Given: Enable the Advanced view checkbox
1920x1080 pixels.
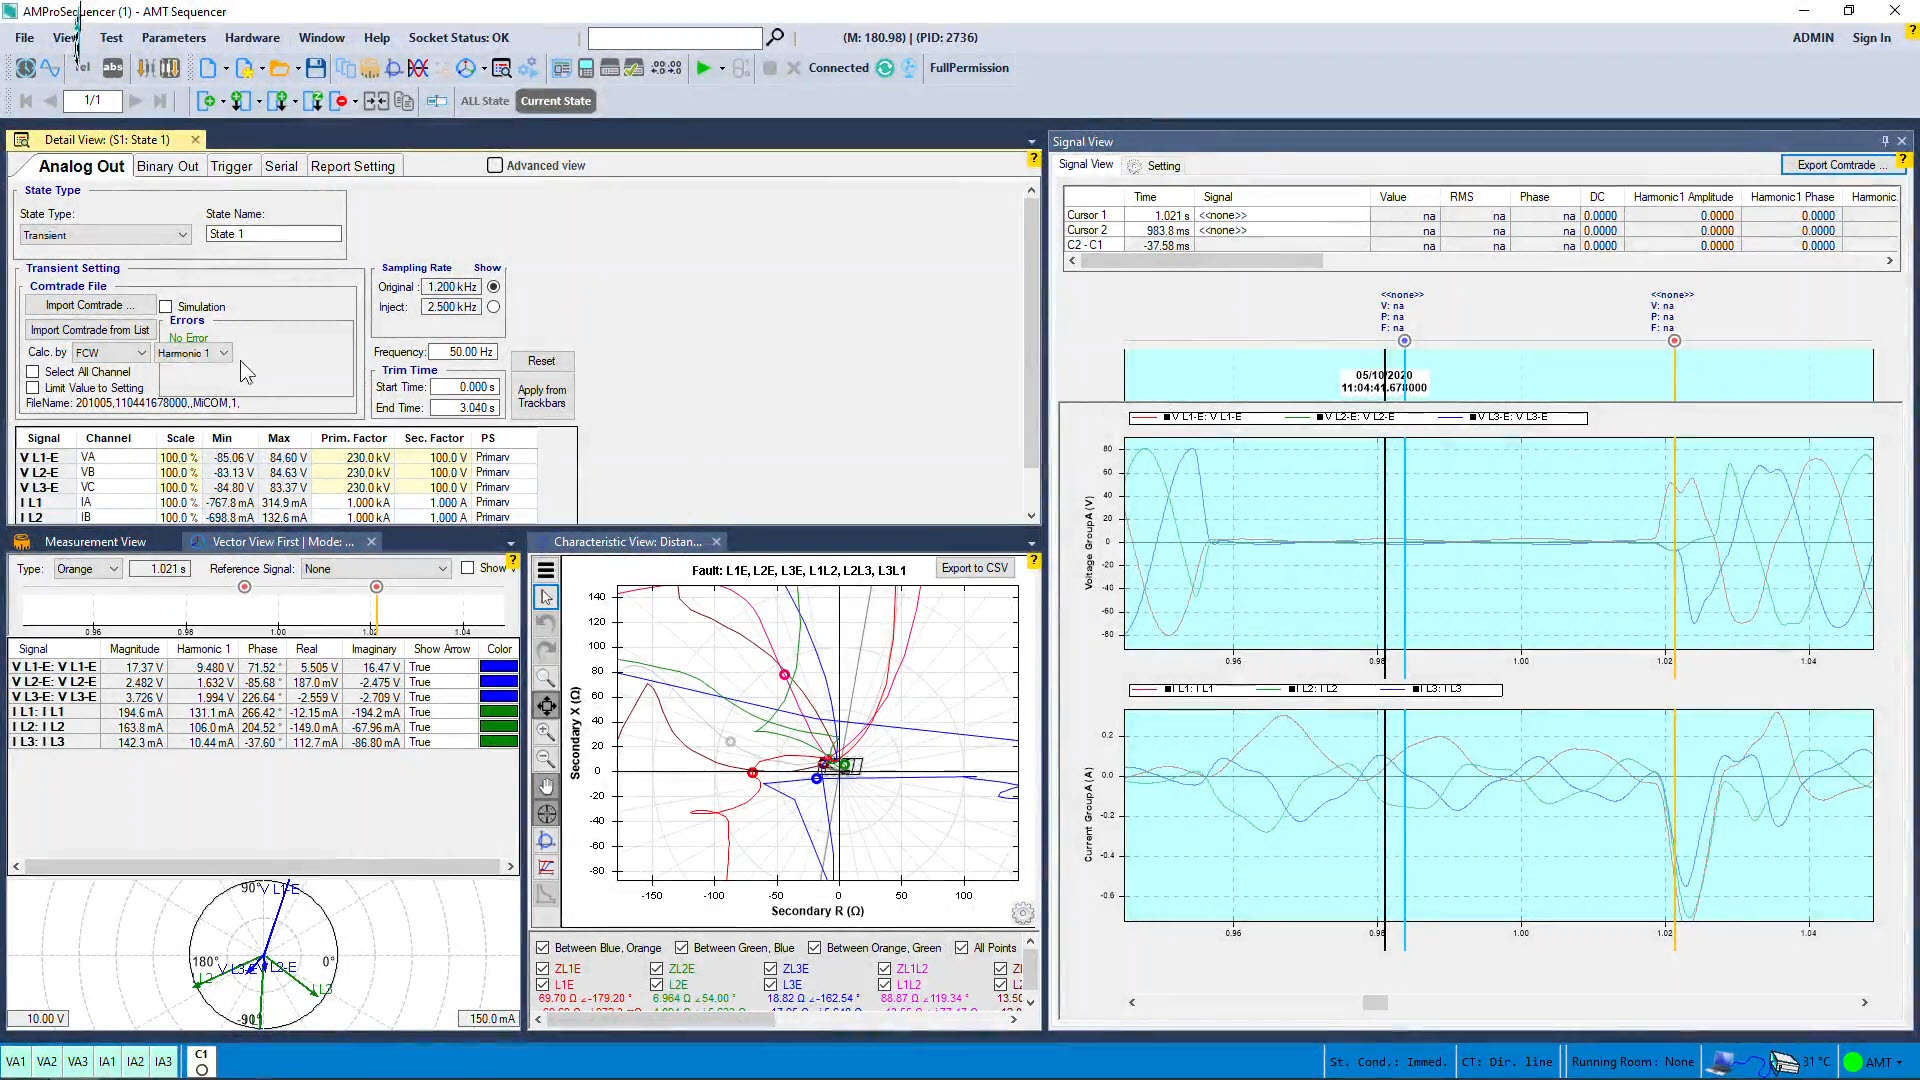Looking at the screenshot, I should pos(495,165).
